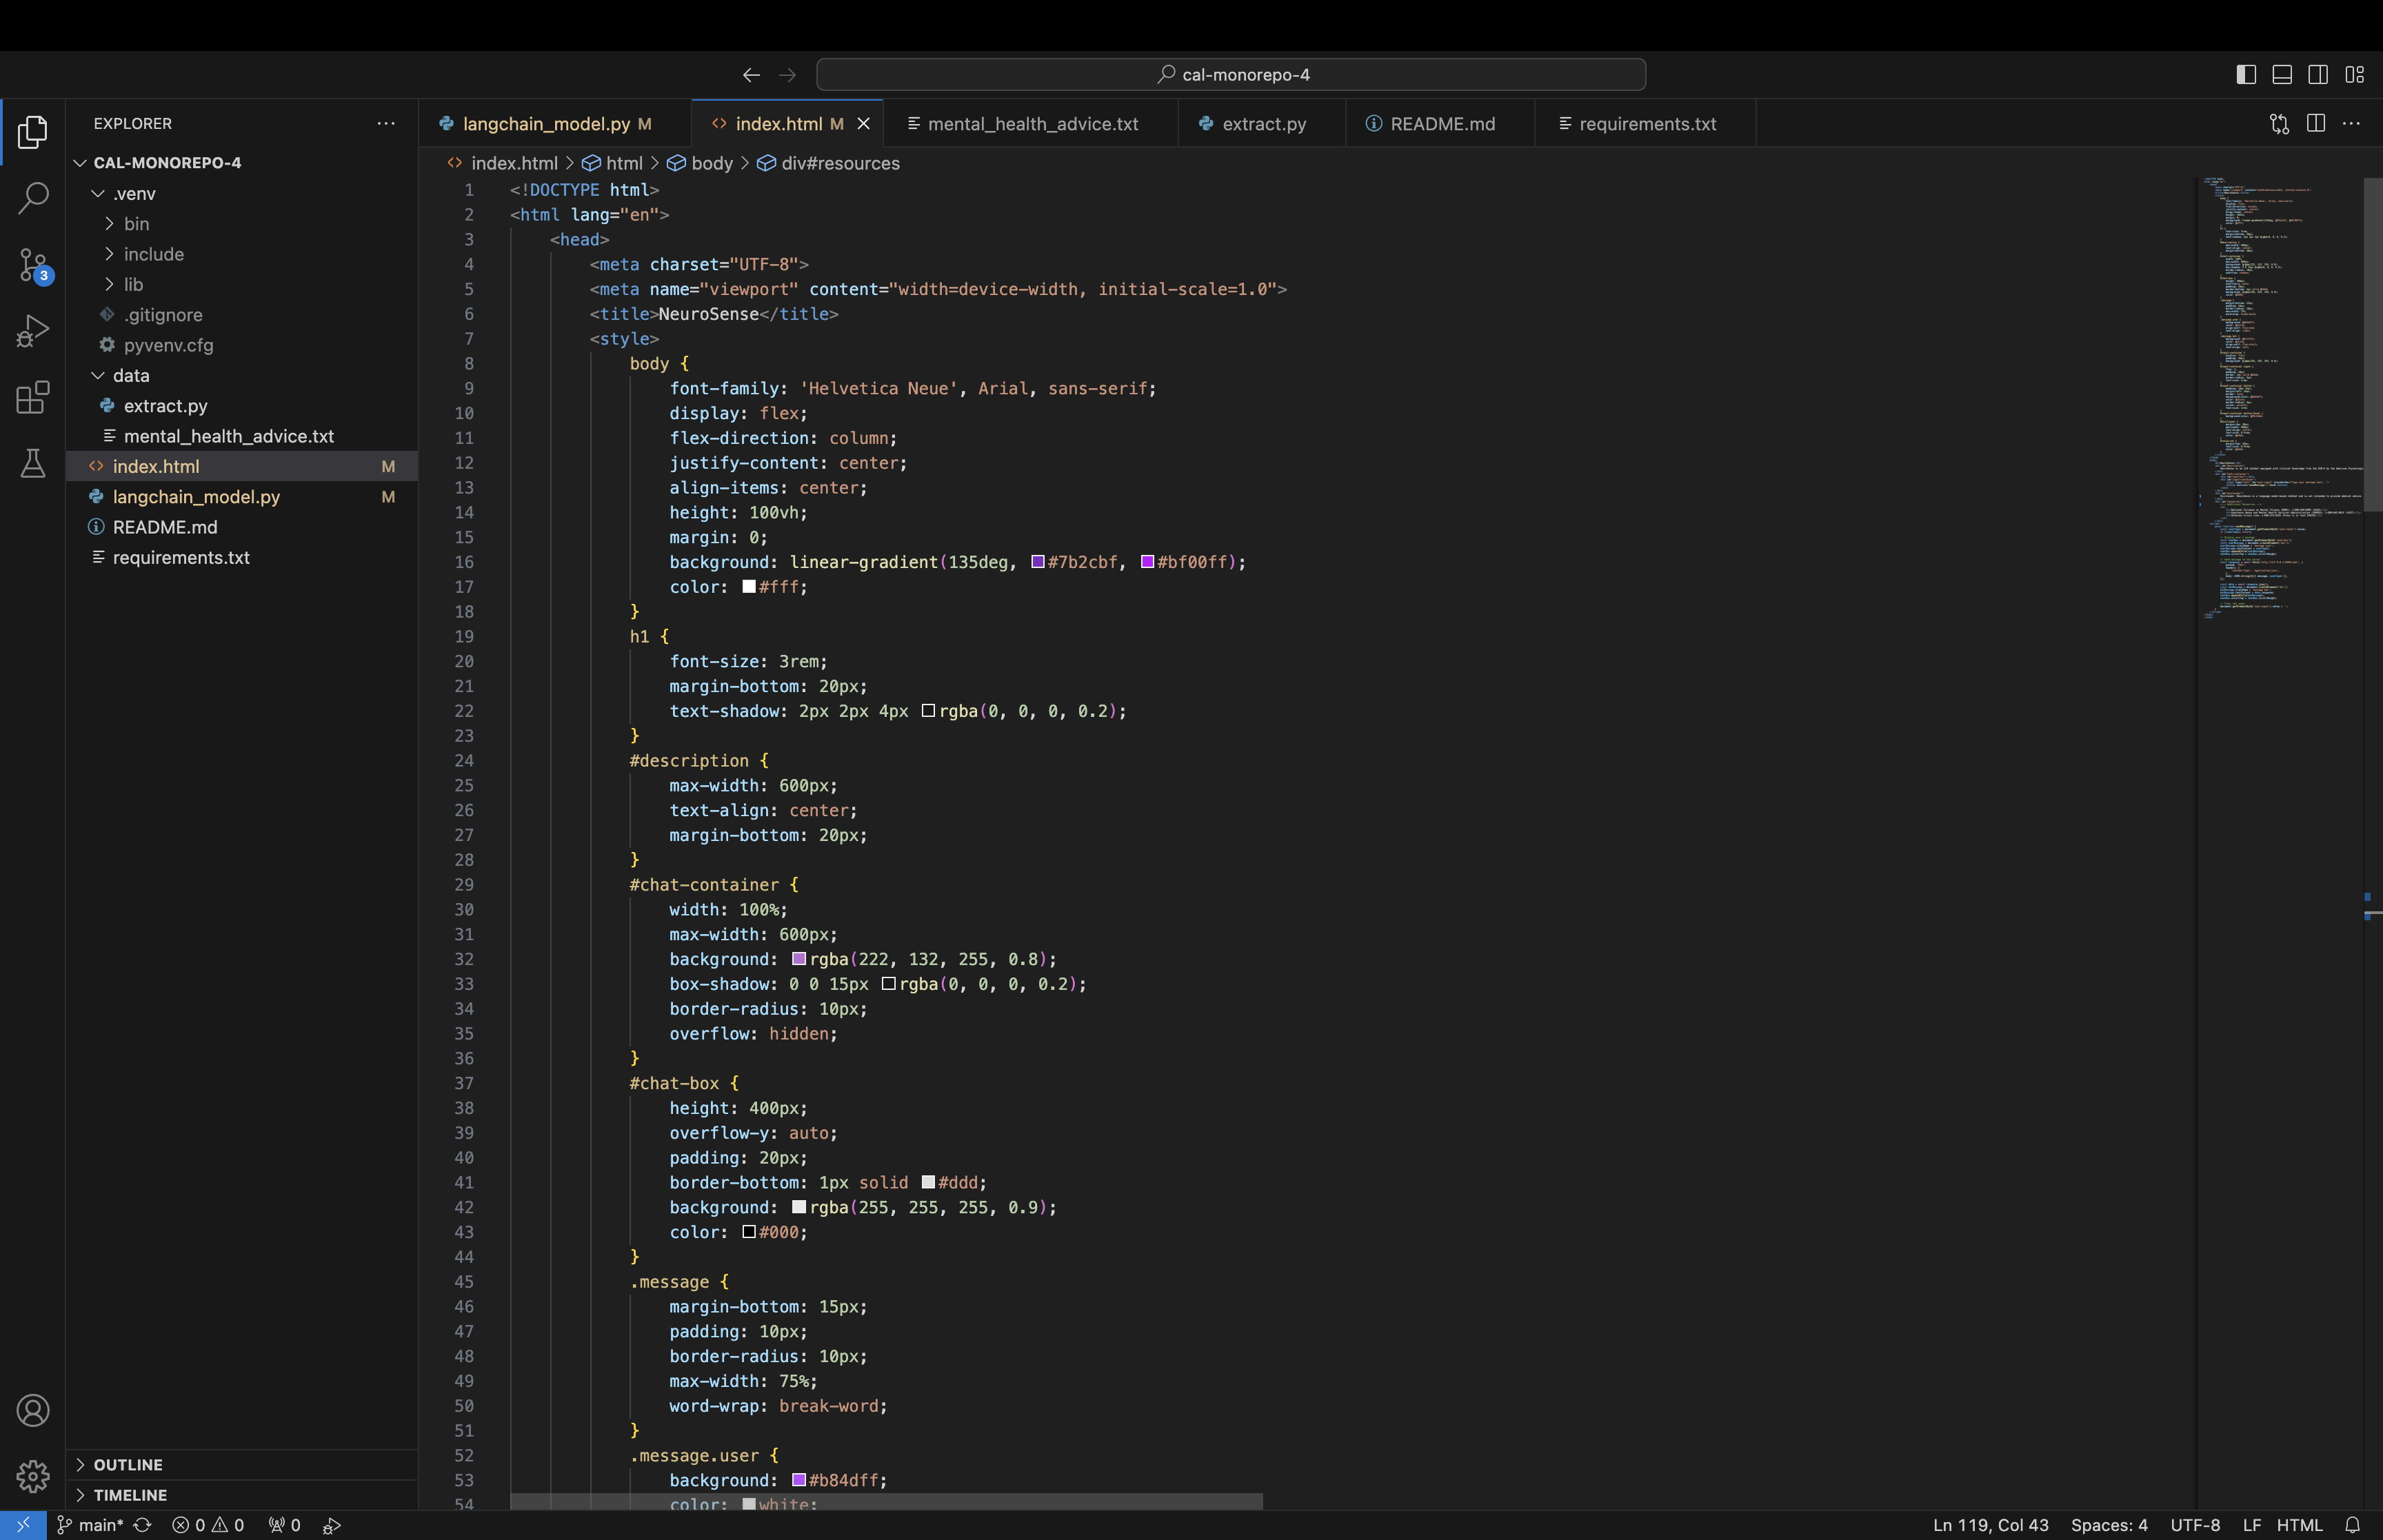
Task: Toggle the Secondary Side Bar
Action: click(x=2318, y=75)
